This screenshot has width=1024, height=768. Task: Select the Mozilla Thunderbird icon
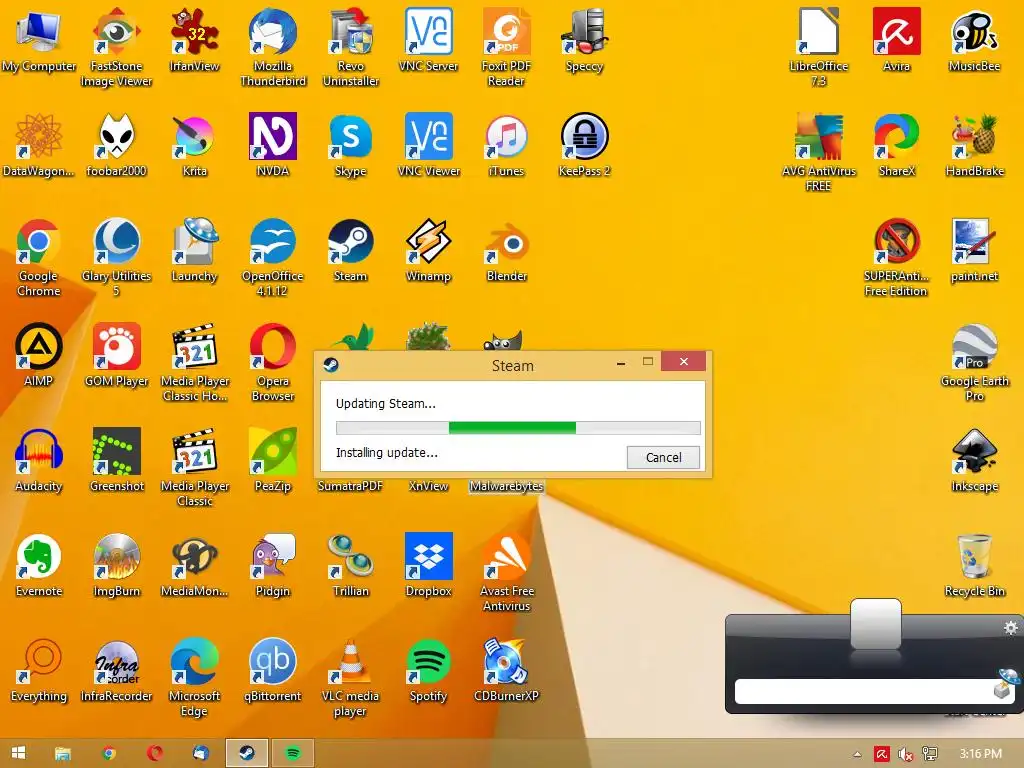273,48
